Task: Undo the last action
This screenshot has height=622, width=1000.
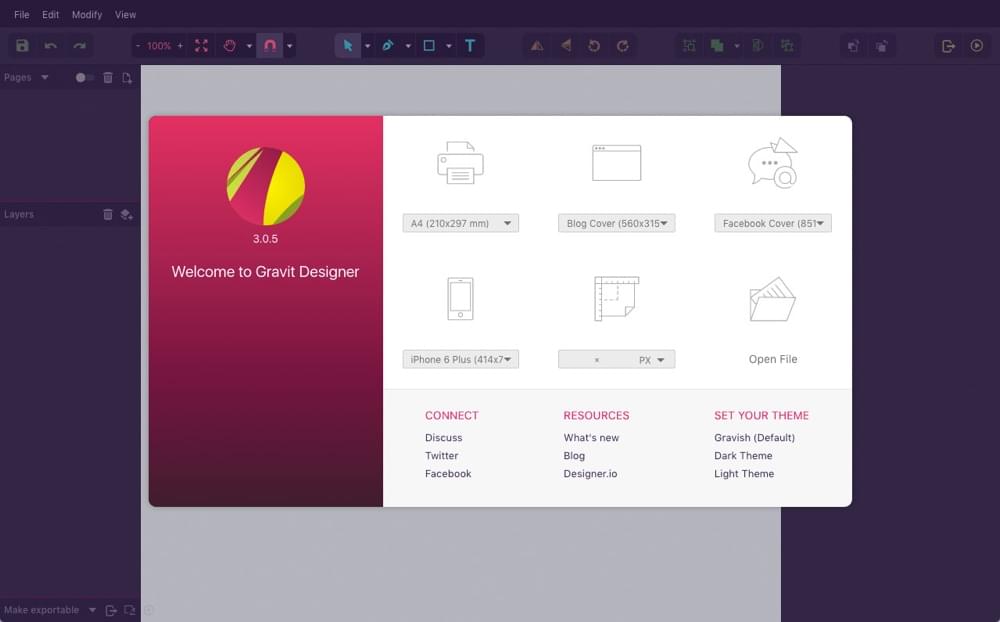Action: pos(50,45)
